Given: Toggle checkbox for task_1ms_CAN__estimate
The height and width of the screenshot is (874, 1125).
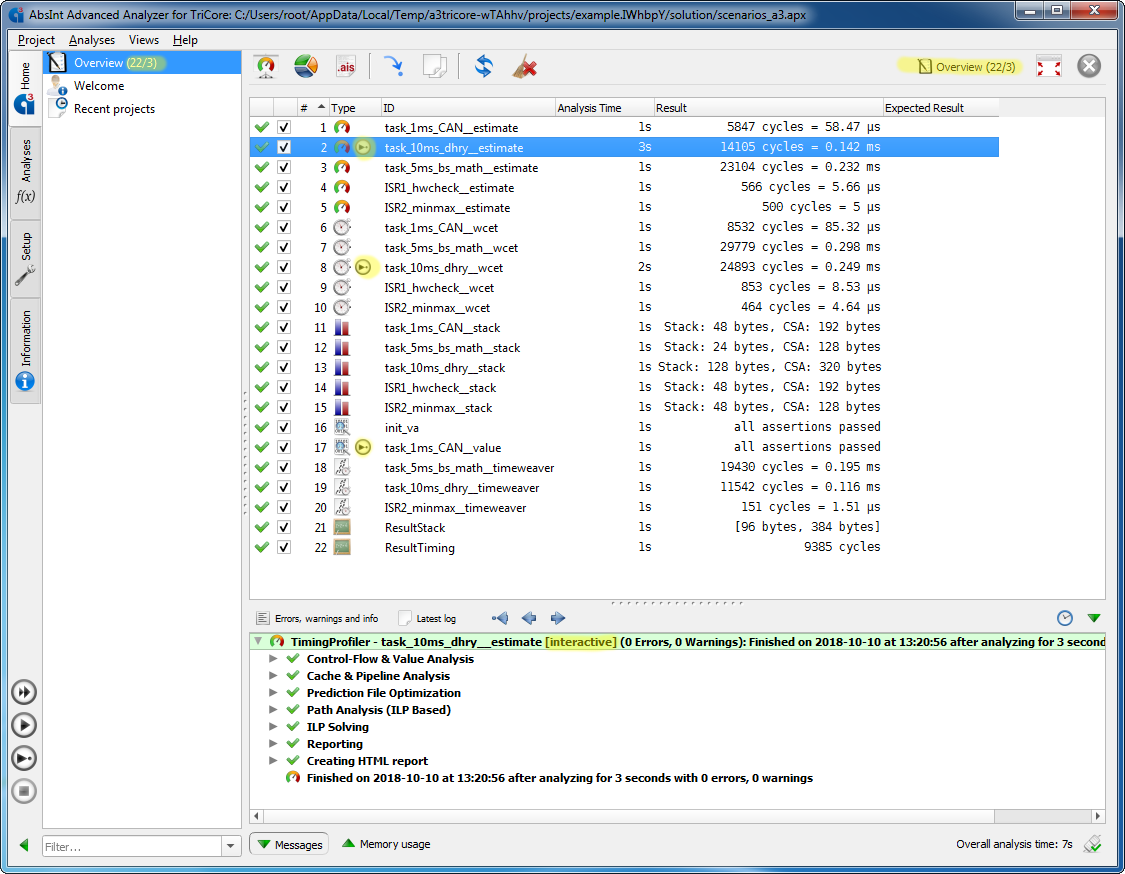Looking at the screenshot, I should pos(284,128).
